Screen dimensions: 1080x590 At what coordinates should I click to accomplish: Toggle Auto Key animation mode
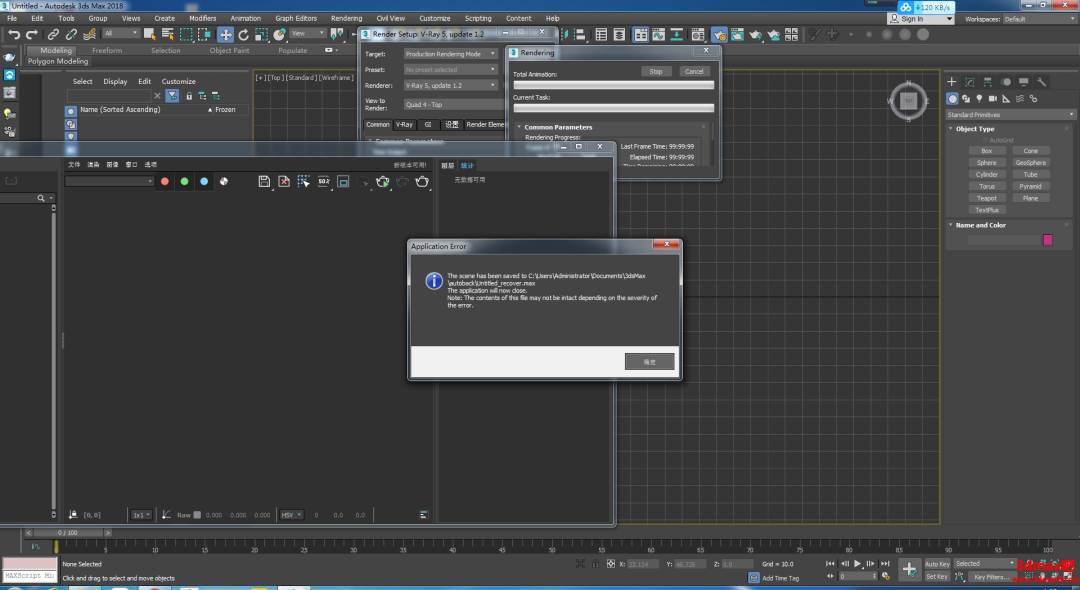(937, 564)
